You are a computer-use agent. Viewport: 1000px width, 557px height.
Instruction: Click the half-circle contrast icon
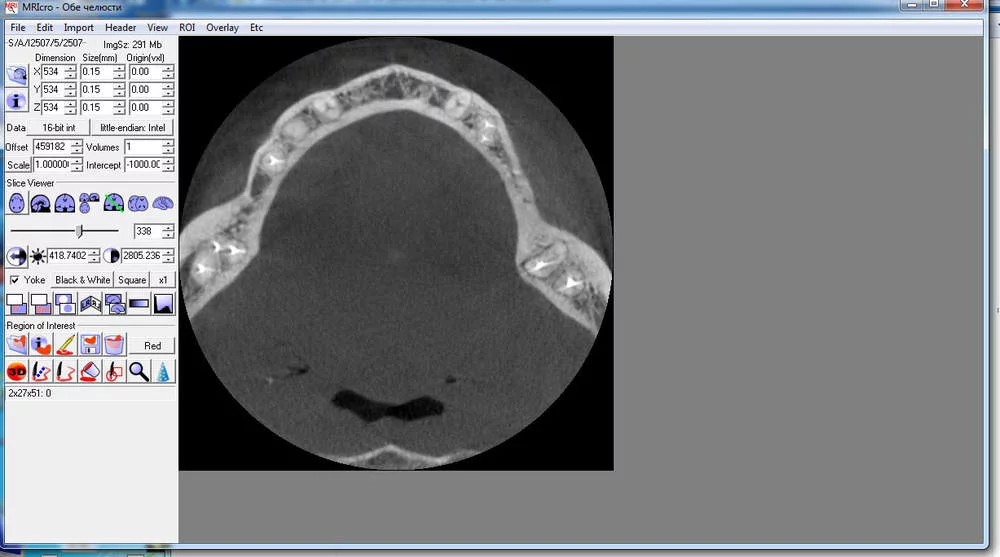pos(111,256)
